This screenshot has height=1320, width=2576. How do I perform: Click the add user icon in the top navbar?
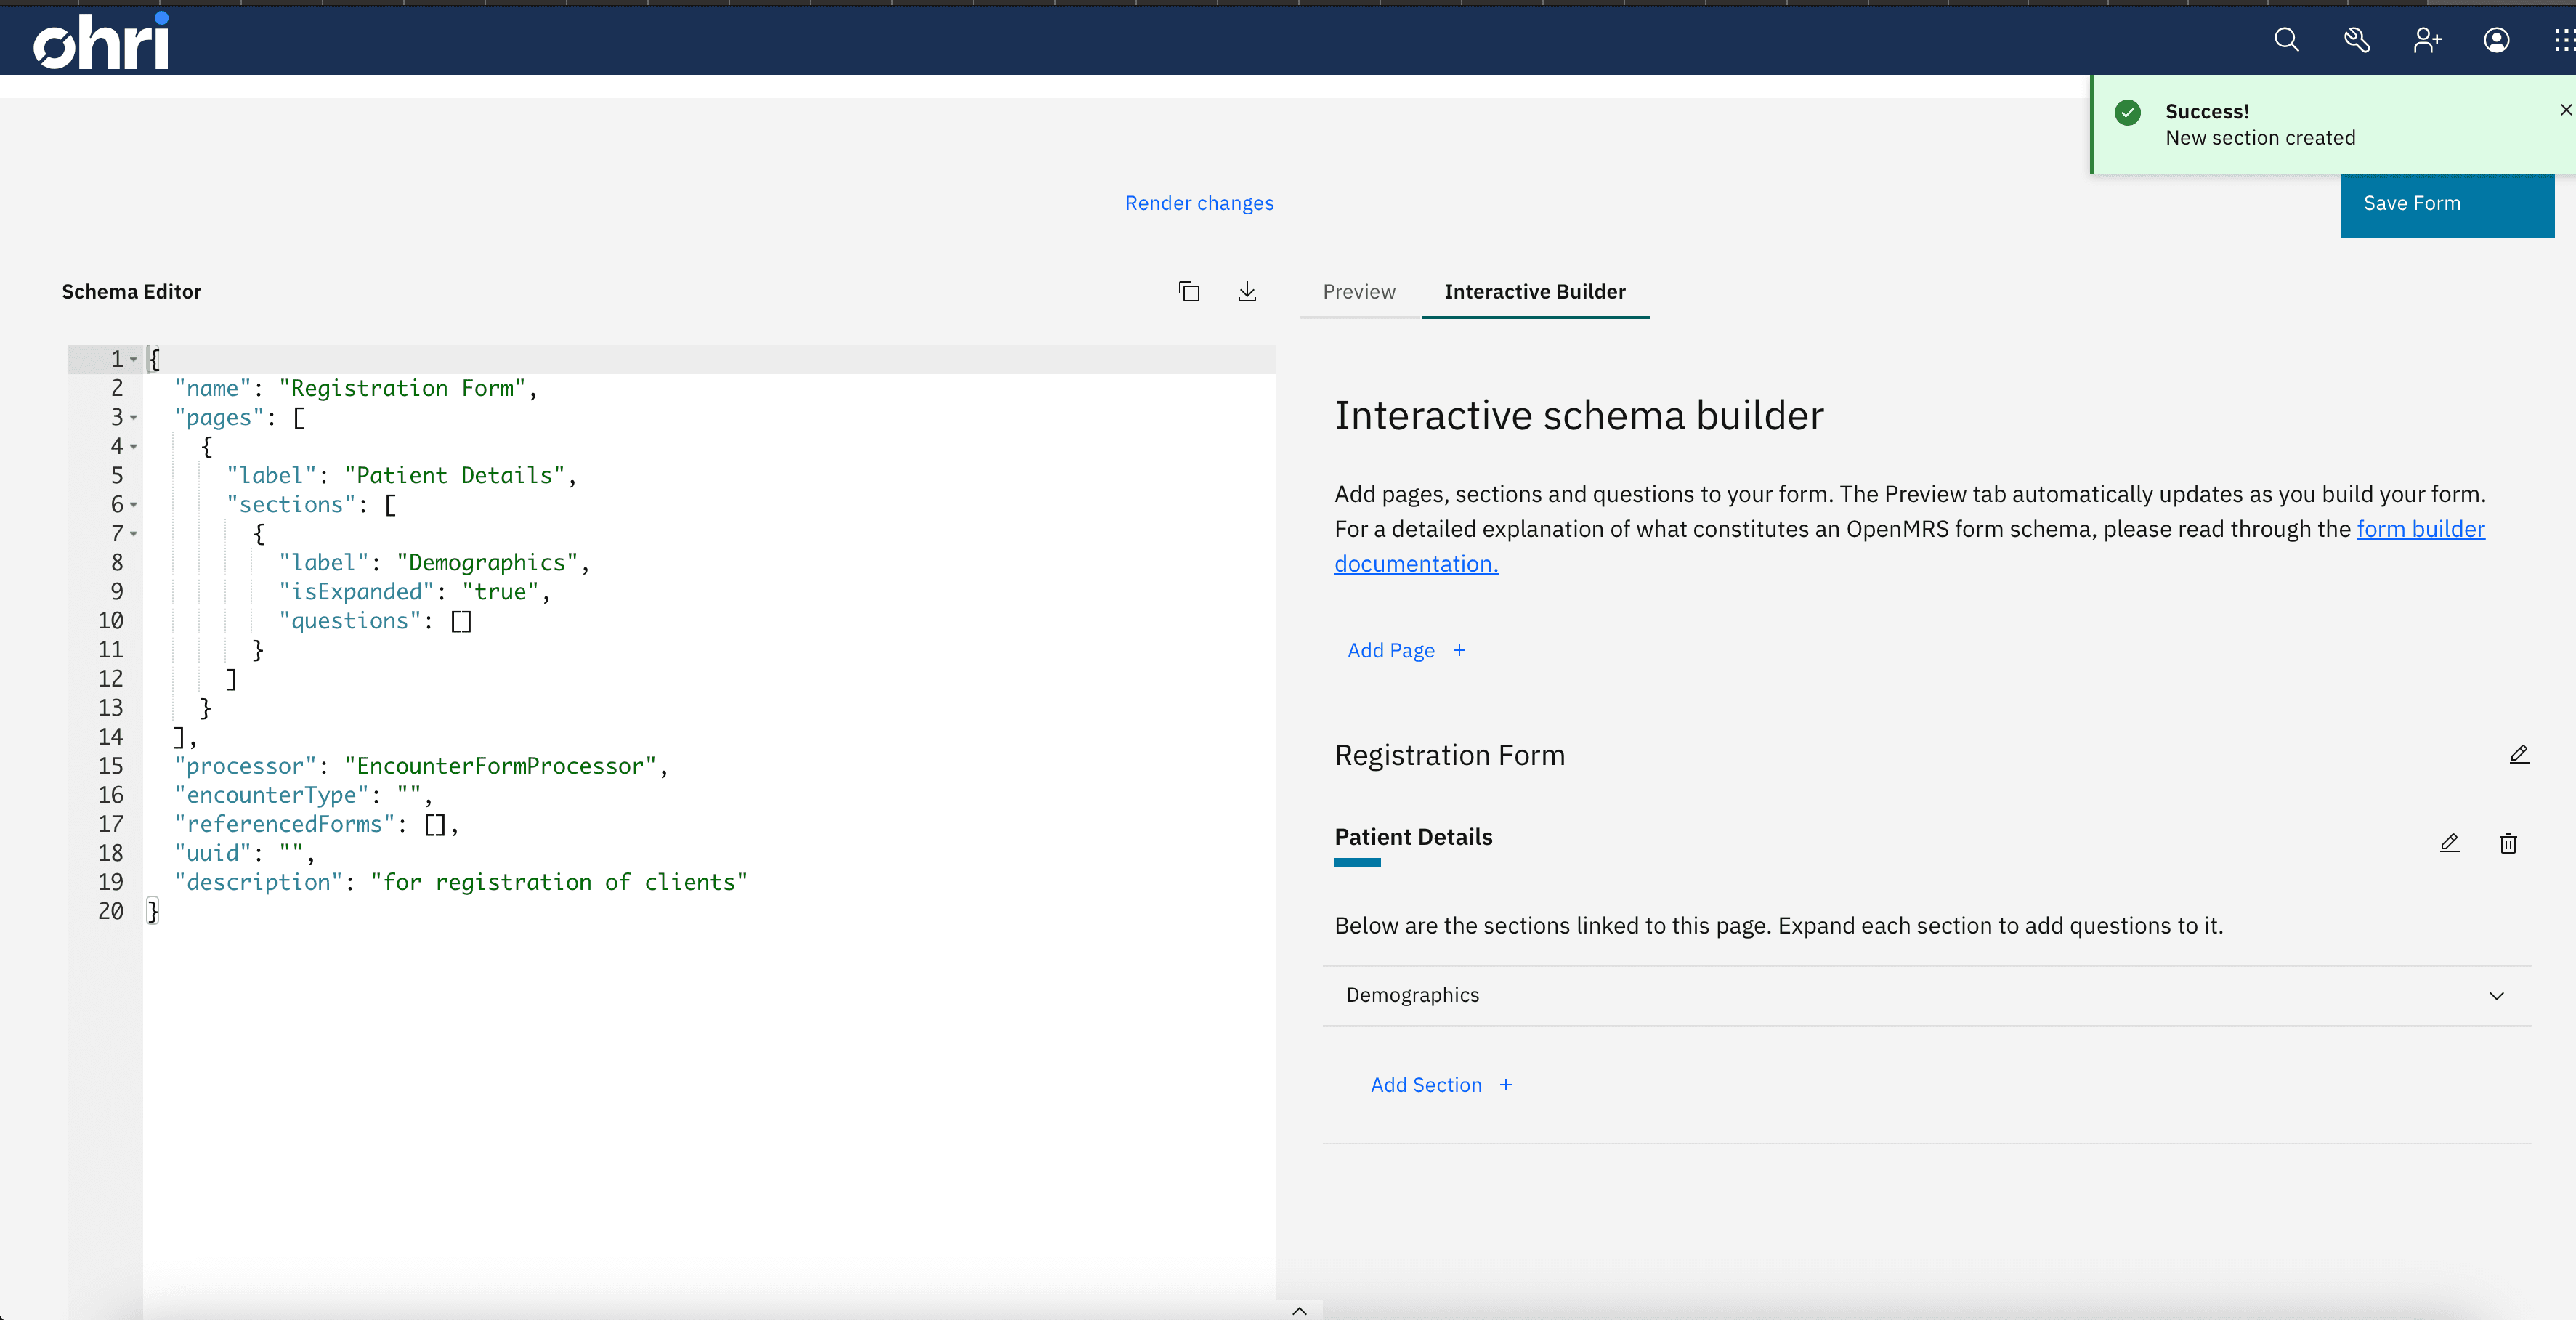(2426, 41)
